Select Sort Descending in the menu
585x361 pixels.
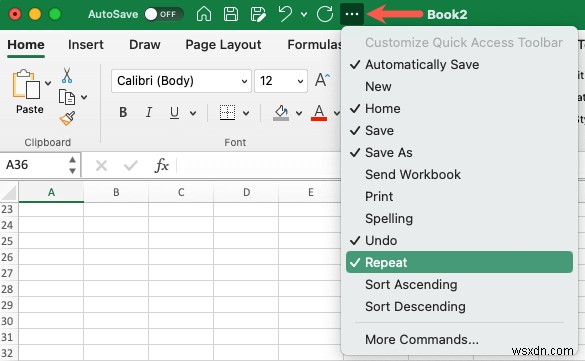[459, 307]
